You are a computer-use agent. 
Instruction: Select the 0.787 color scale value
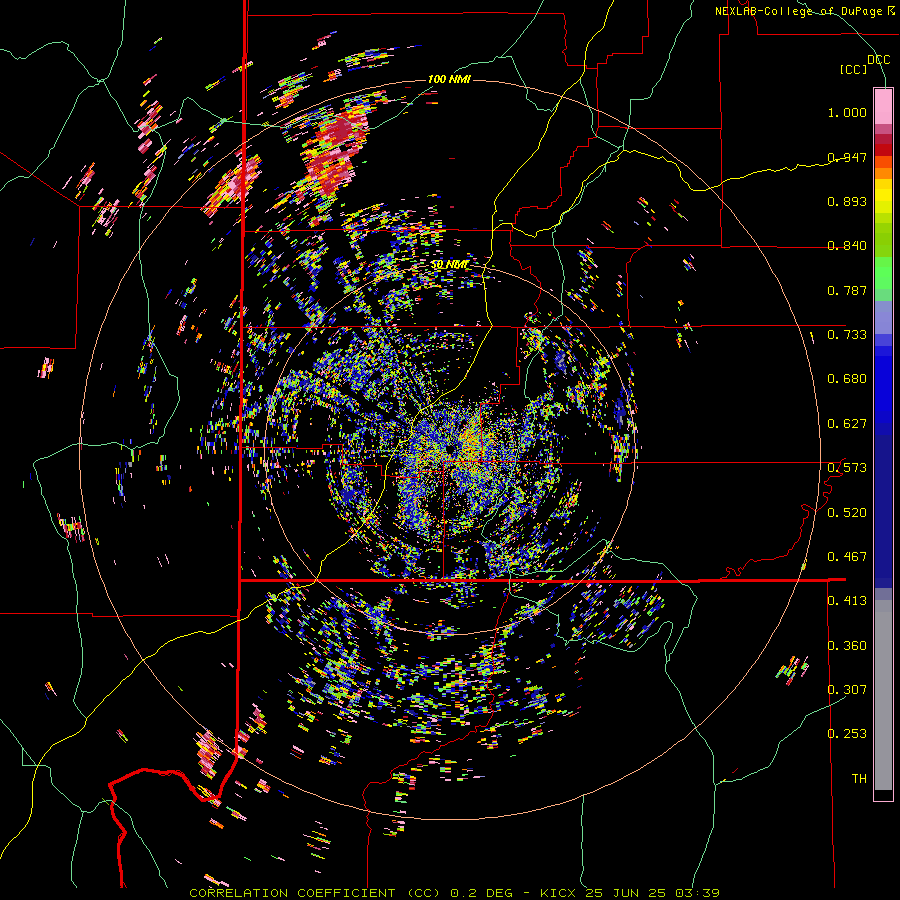coord(847,290)
